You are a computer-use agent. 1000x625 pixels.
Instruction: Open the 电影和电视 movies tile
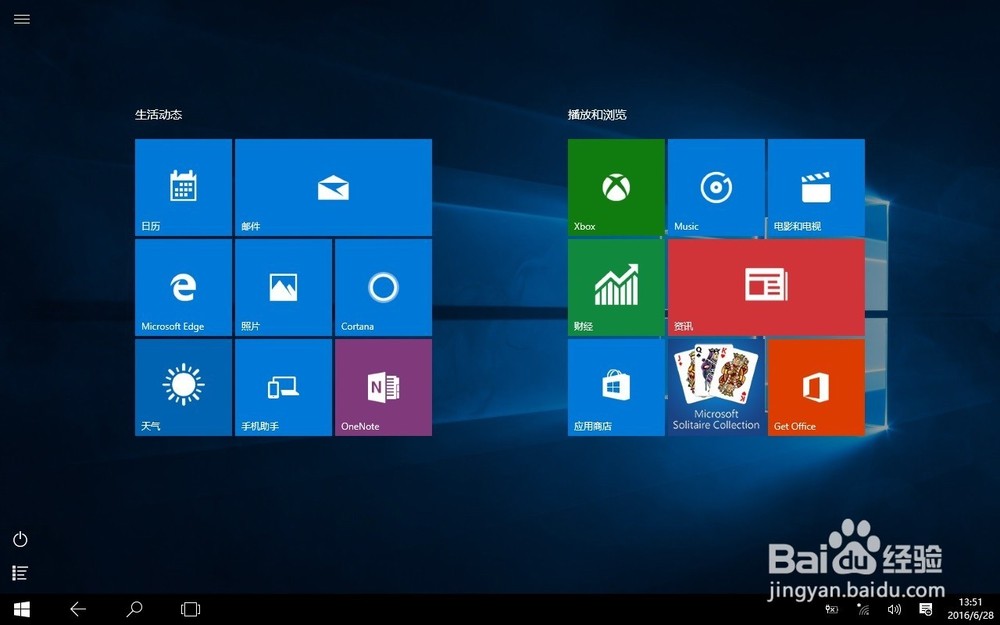(816, 187)
